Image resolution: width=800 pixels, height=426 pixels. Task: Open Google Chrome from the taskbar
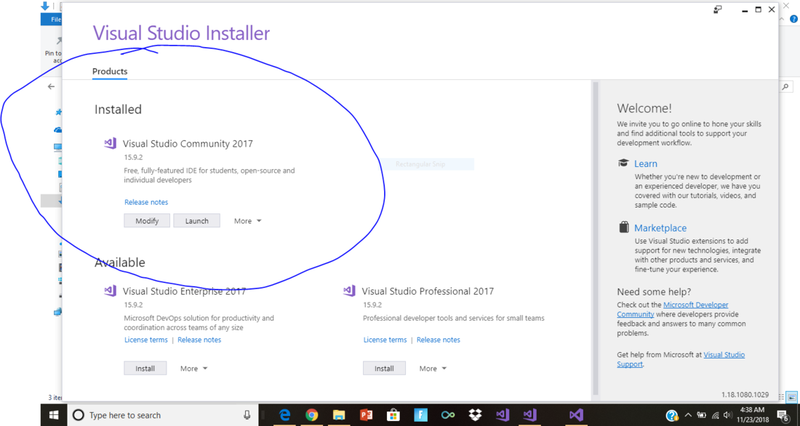tap(312, 415)
